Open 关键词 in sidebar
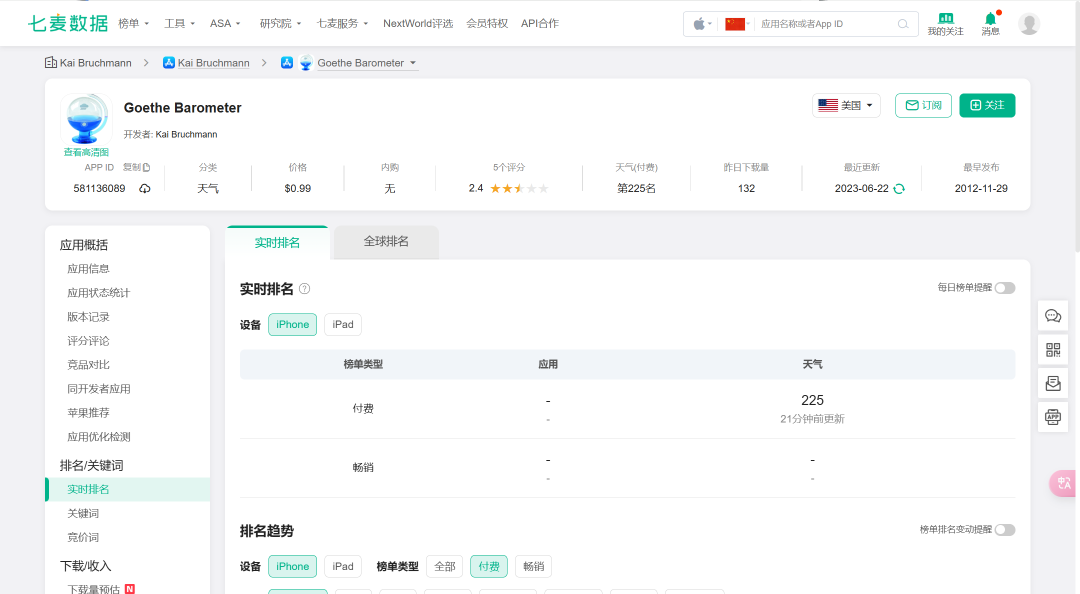 pos(83,513)
